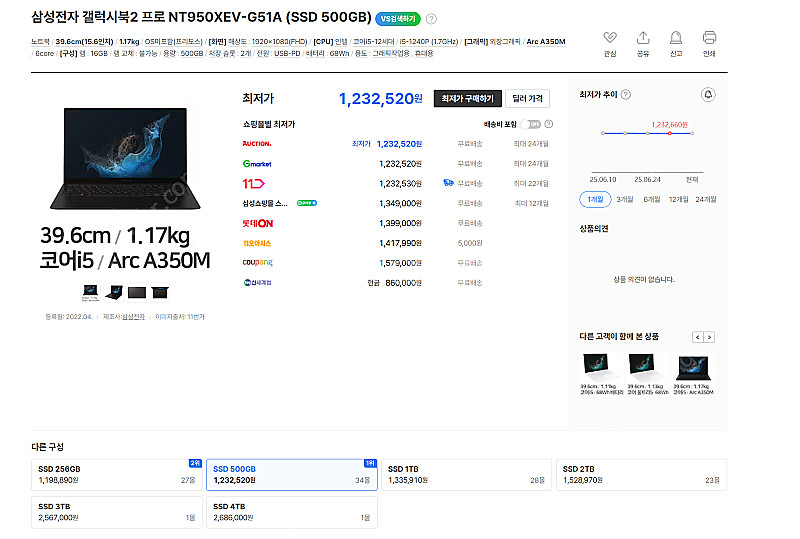The width and height of the screenshot is (800, 539).
Task: Show next related products with right arrow
Action: point(709,337)
